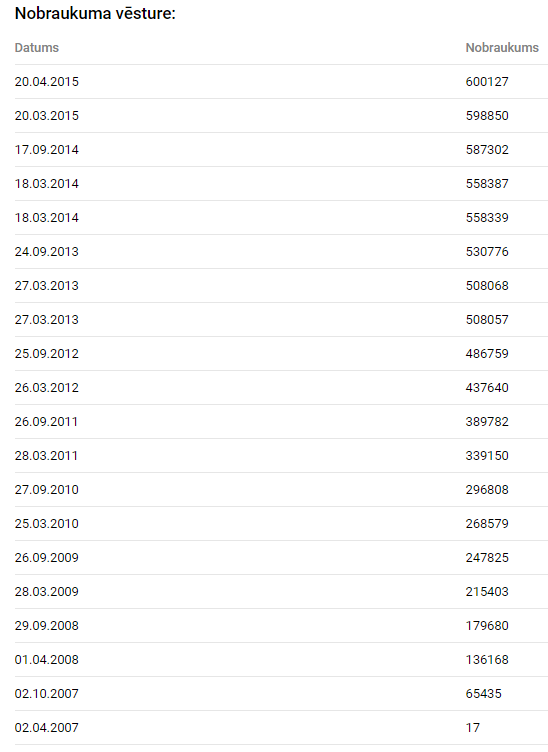This screenshot has height=752, width=548.
Task: Click mileage value 558339
Action: [487, 218]
